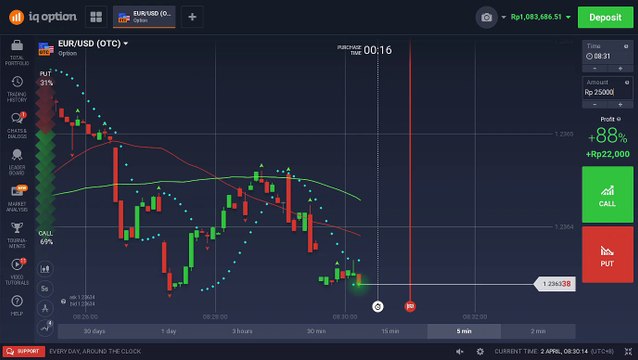Click the red SUPPORT button
638x360 pixels.
[x=24, y=351]
